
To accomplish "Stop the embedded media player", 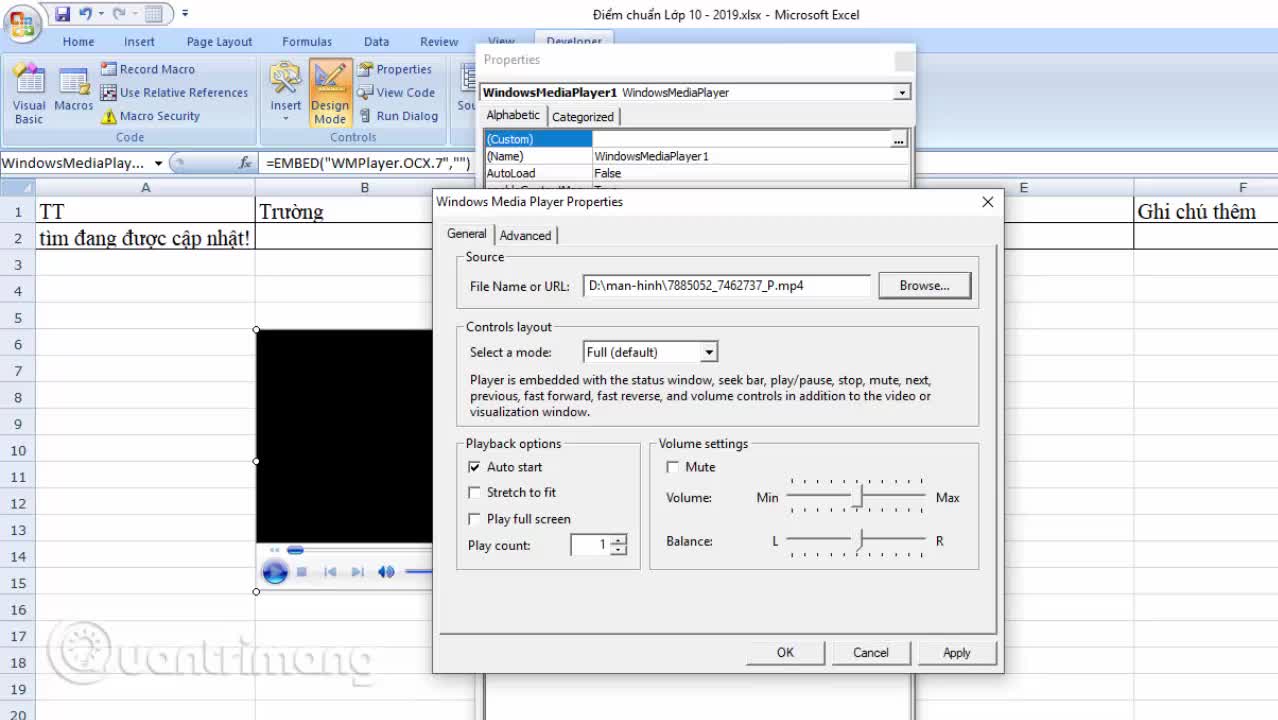I will (x=302, y=572).
